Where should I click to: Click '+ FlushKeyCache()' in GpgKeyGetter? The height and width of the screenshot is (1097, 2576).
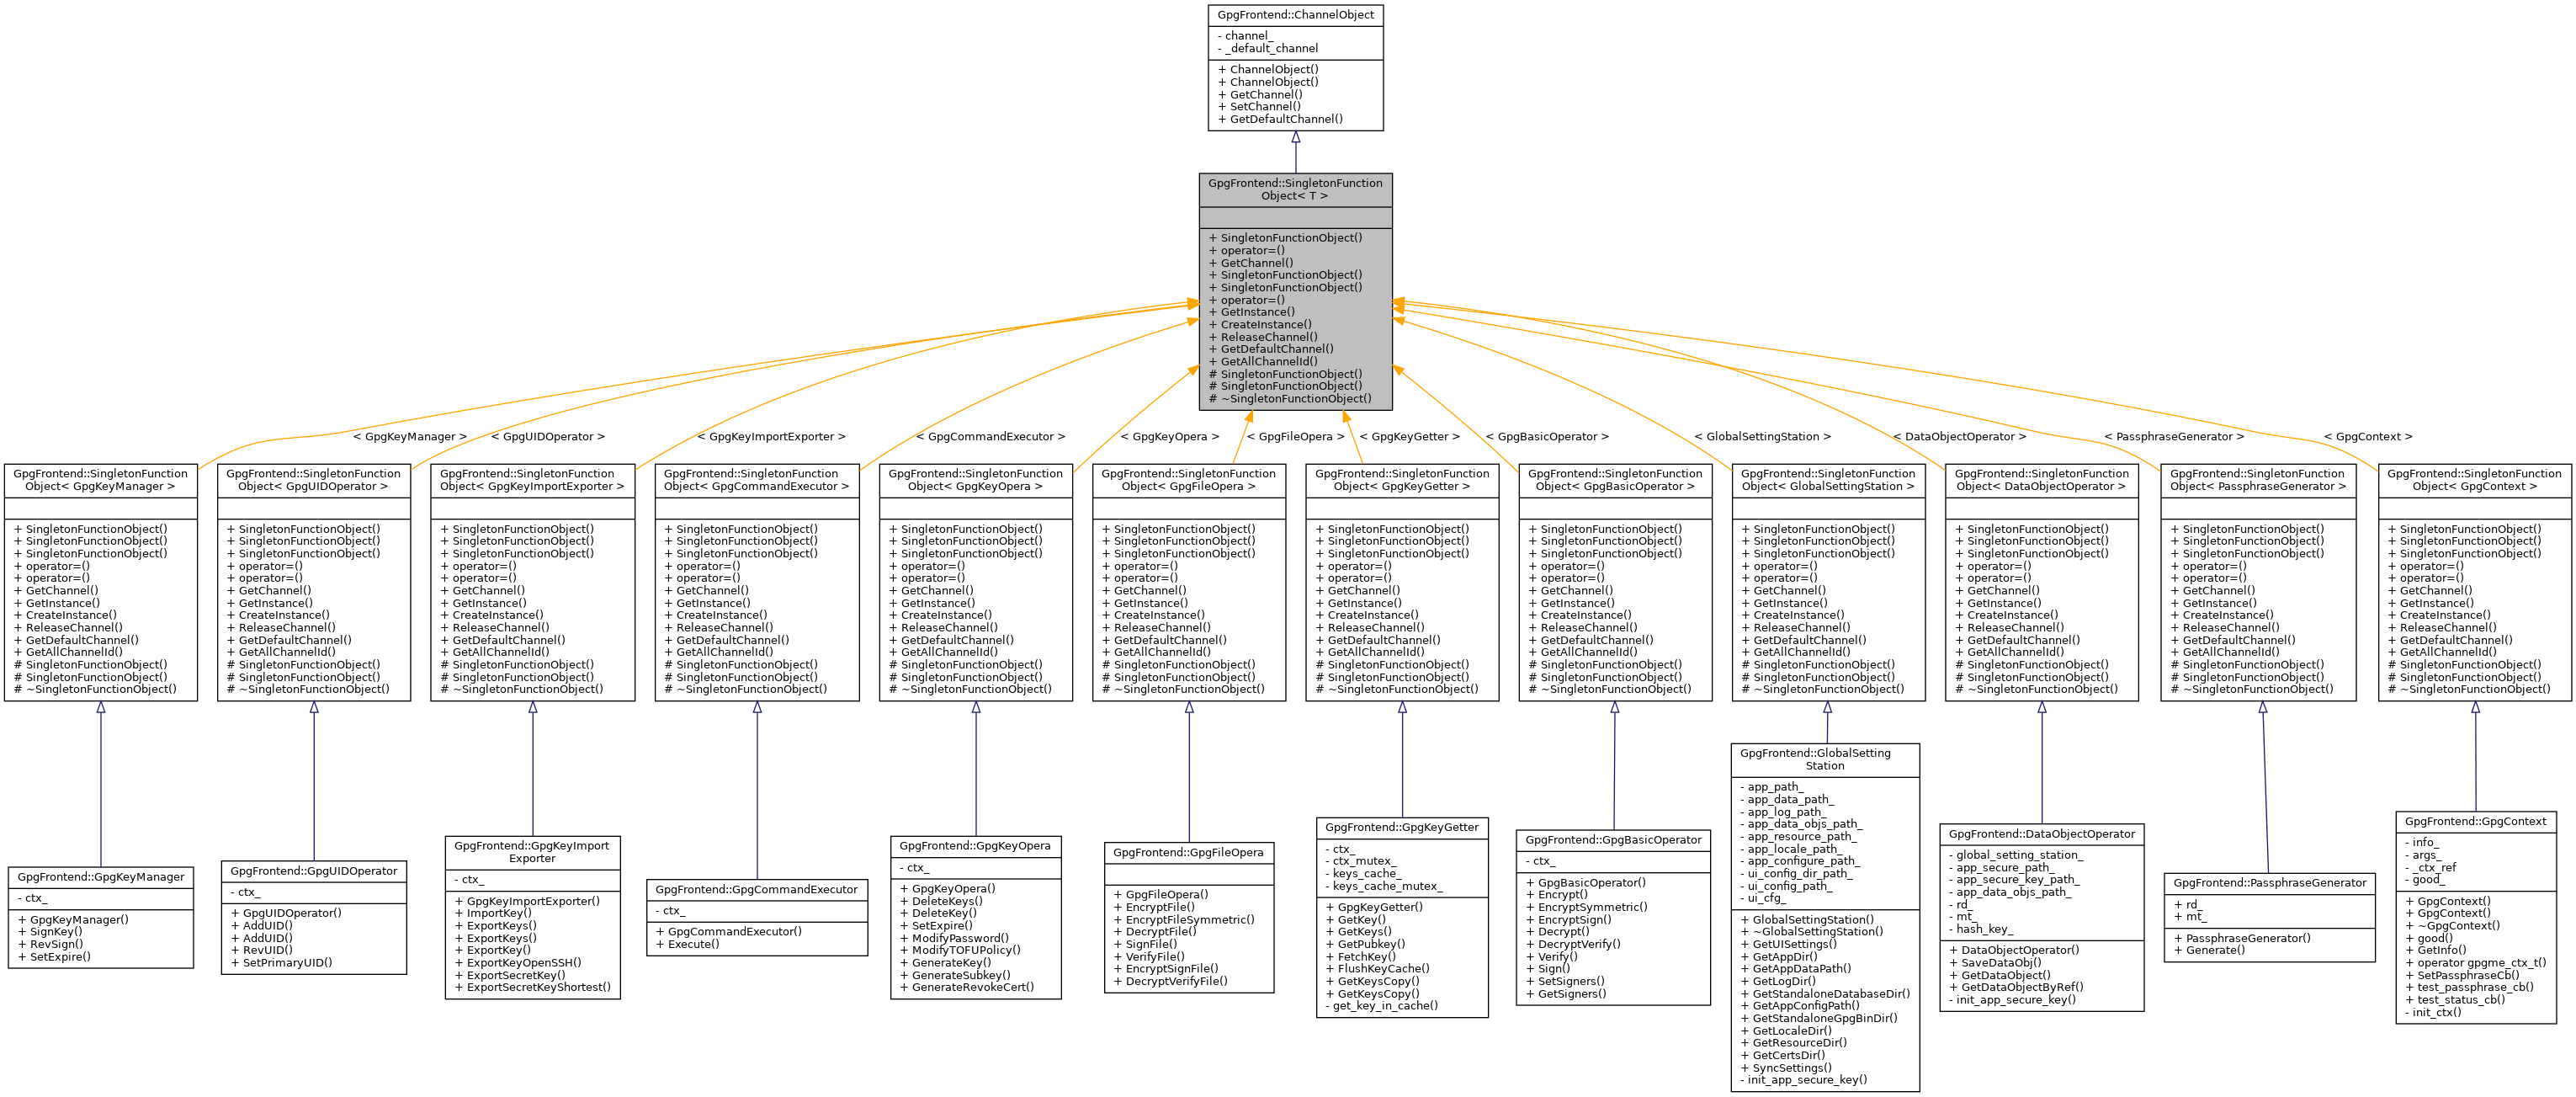click(x=1377, y=969)
